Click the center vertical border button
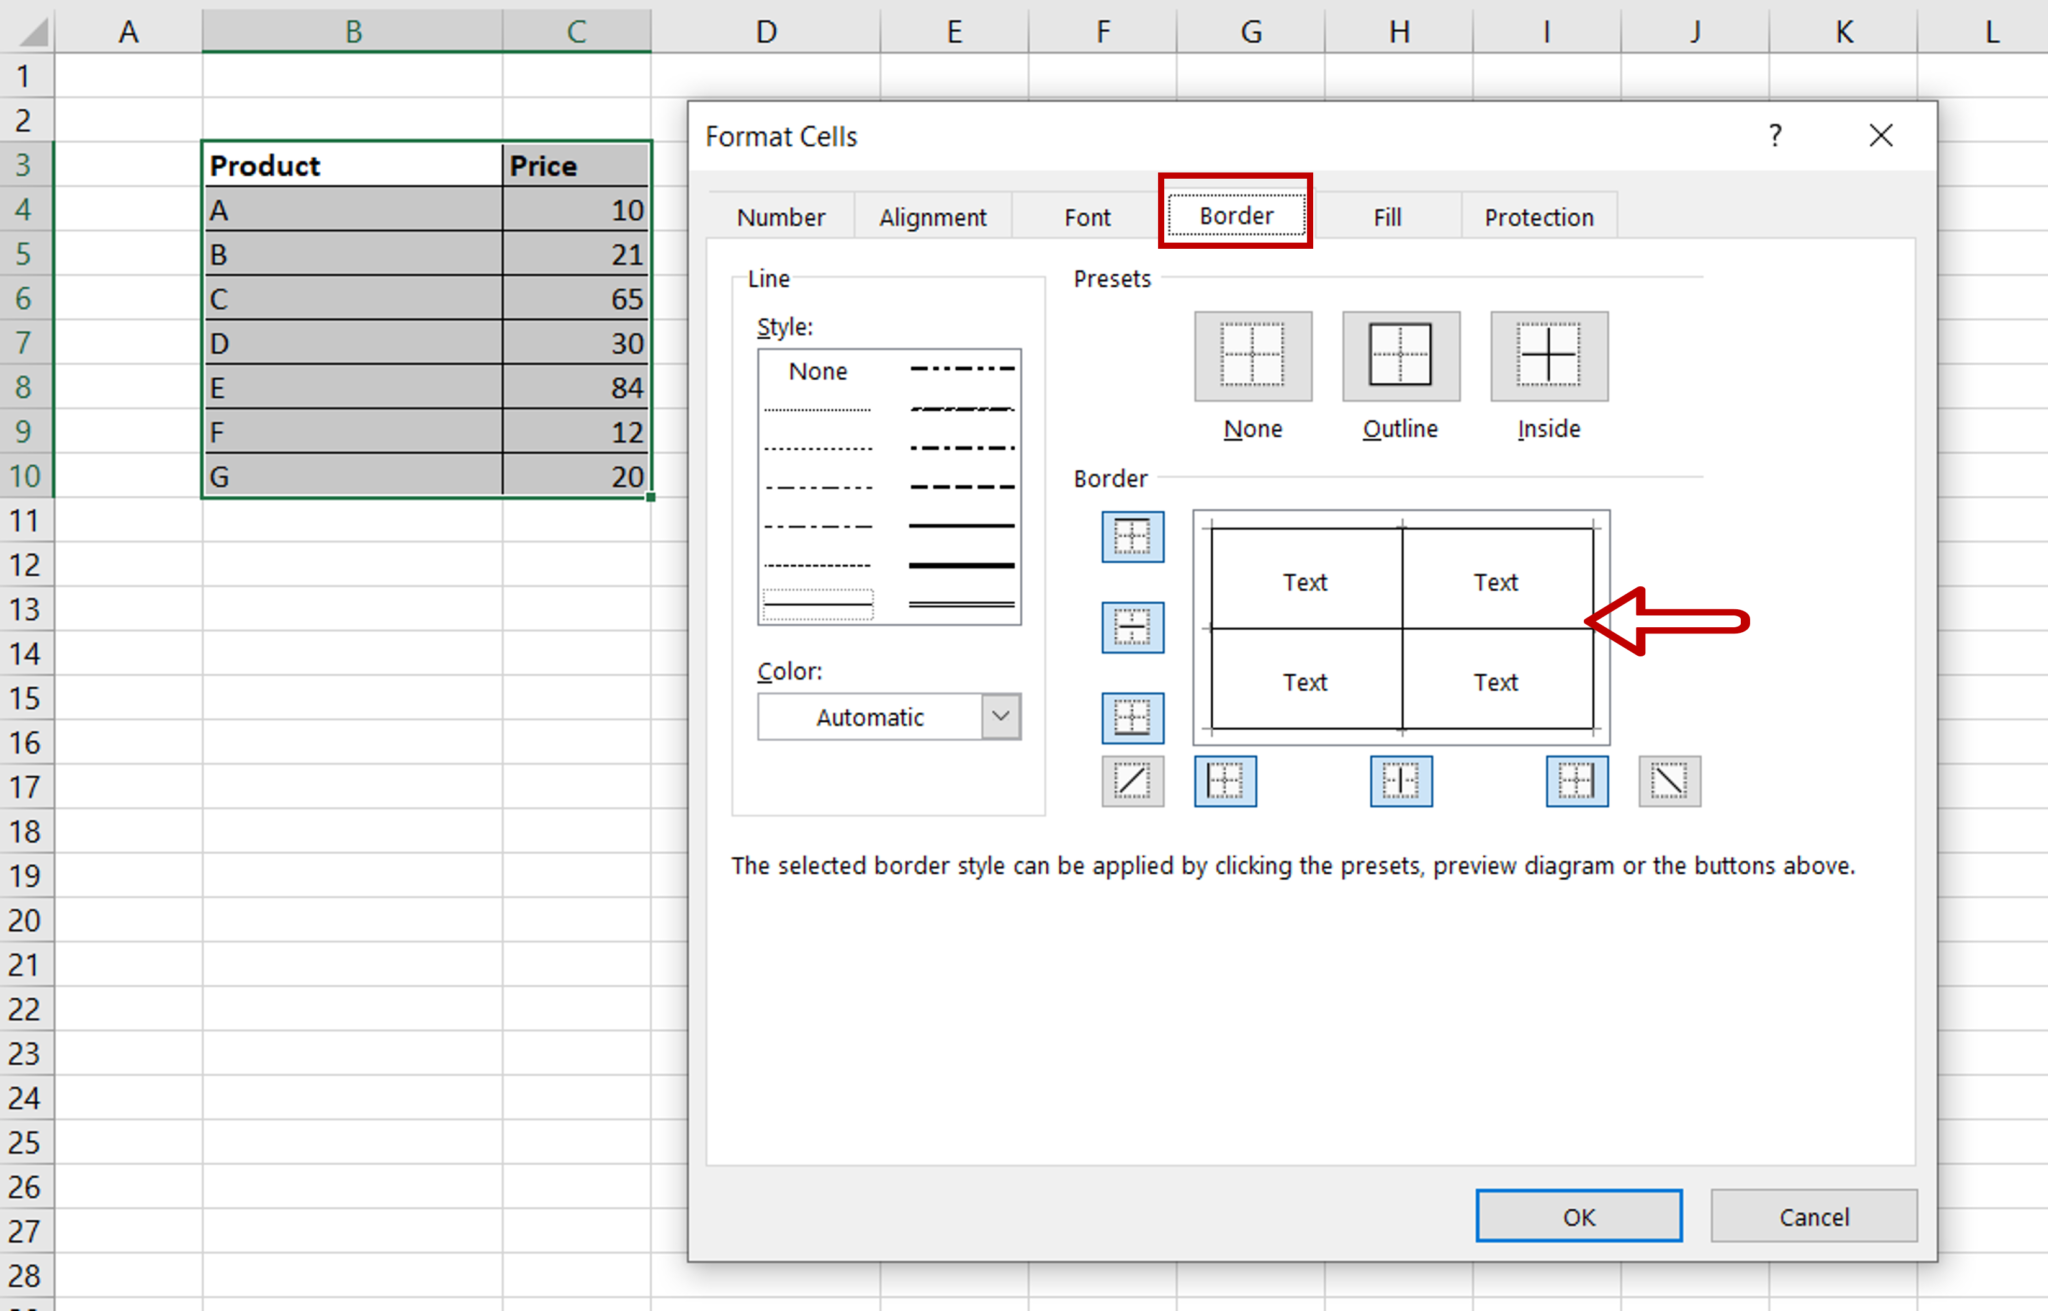This screenshot has width=2048, height=1311. point(1399,781)
